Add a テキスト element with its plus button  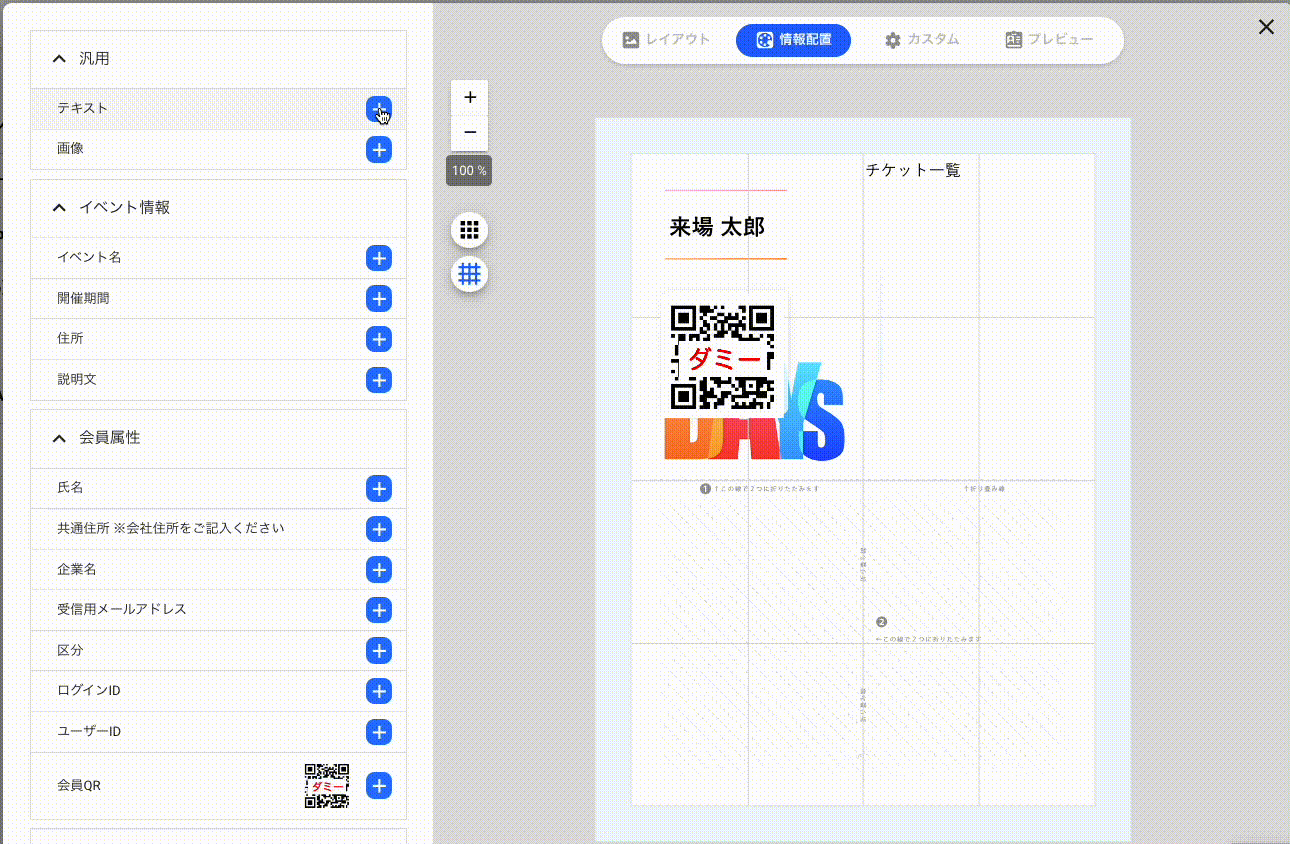click(x=378, y=109)
